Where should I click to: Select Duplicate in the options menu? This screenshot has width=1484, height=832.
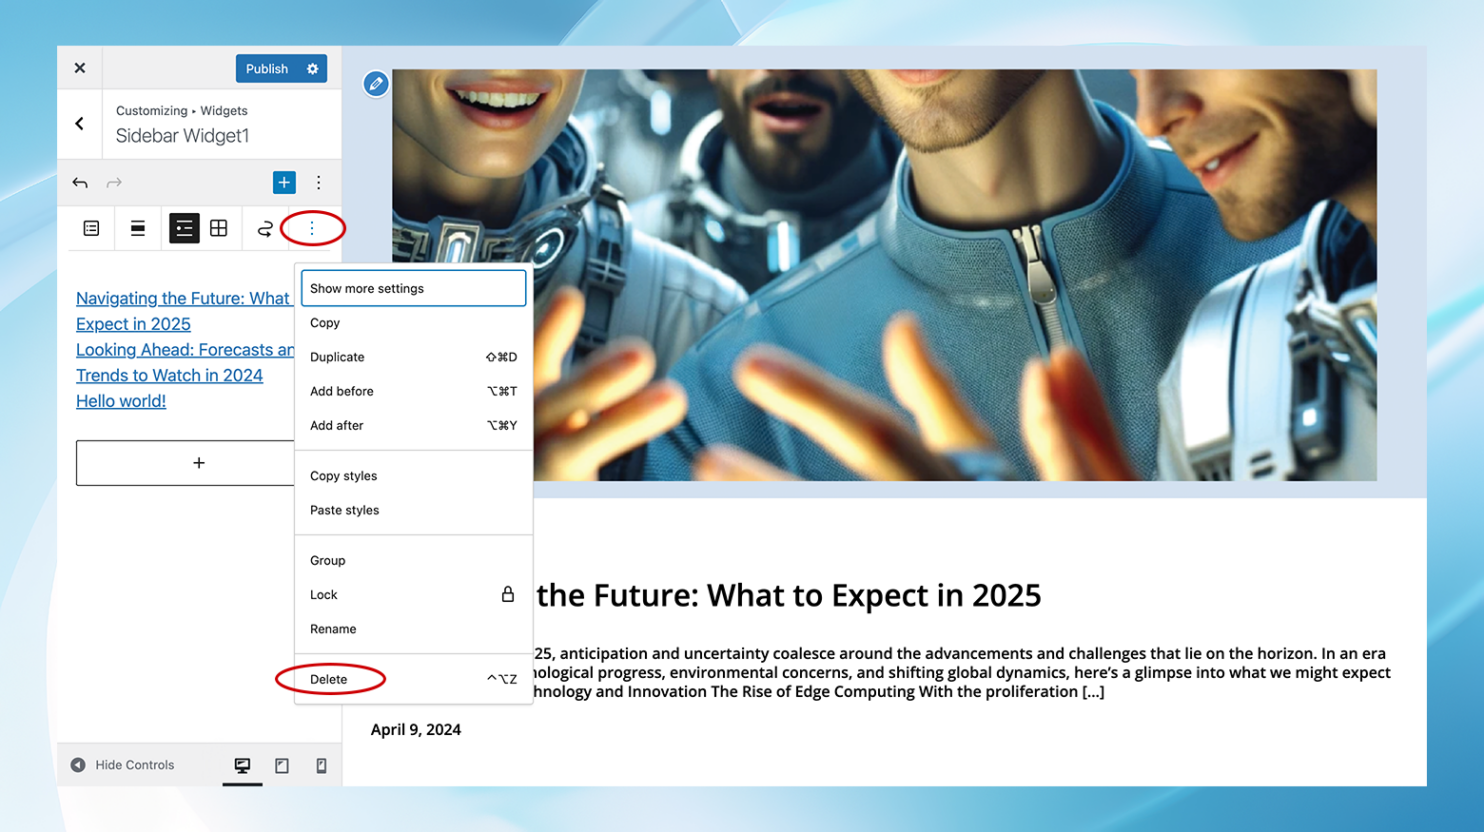click(x=337, y=357)
